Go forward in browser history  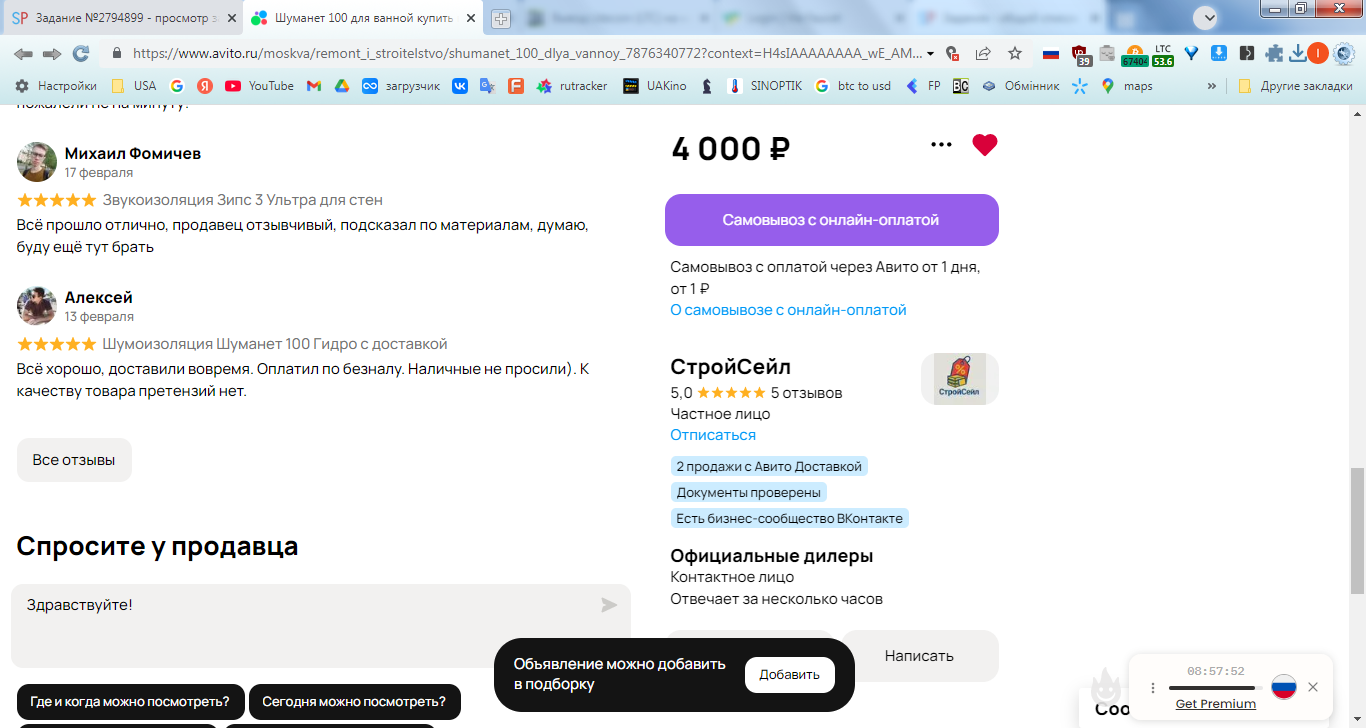tap(52, 53)
